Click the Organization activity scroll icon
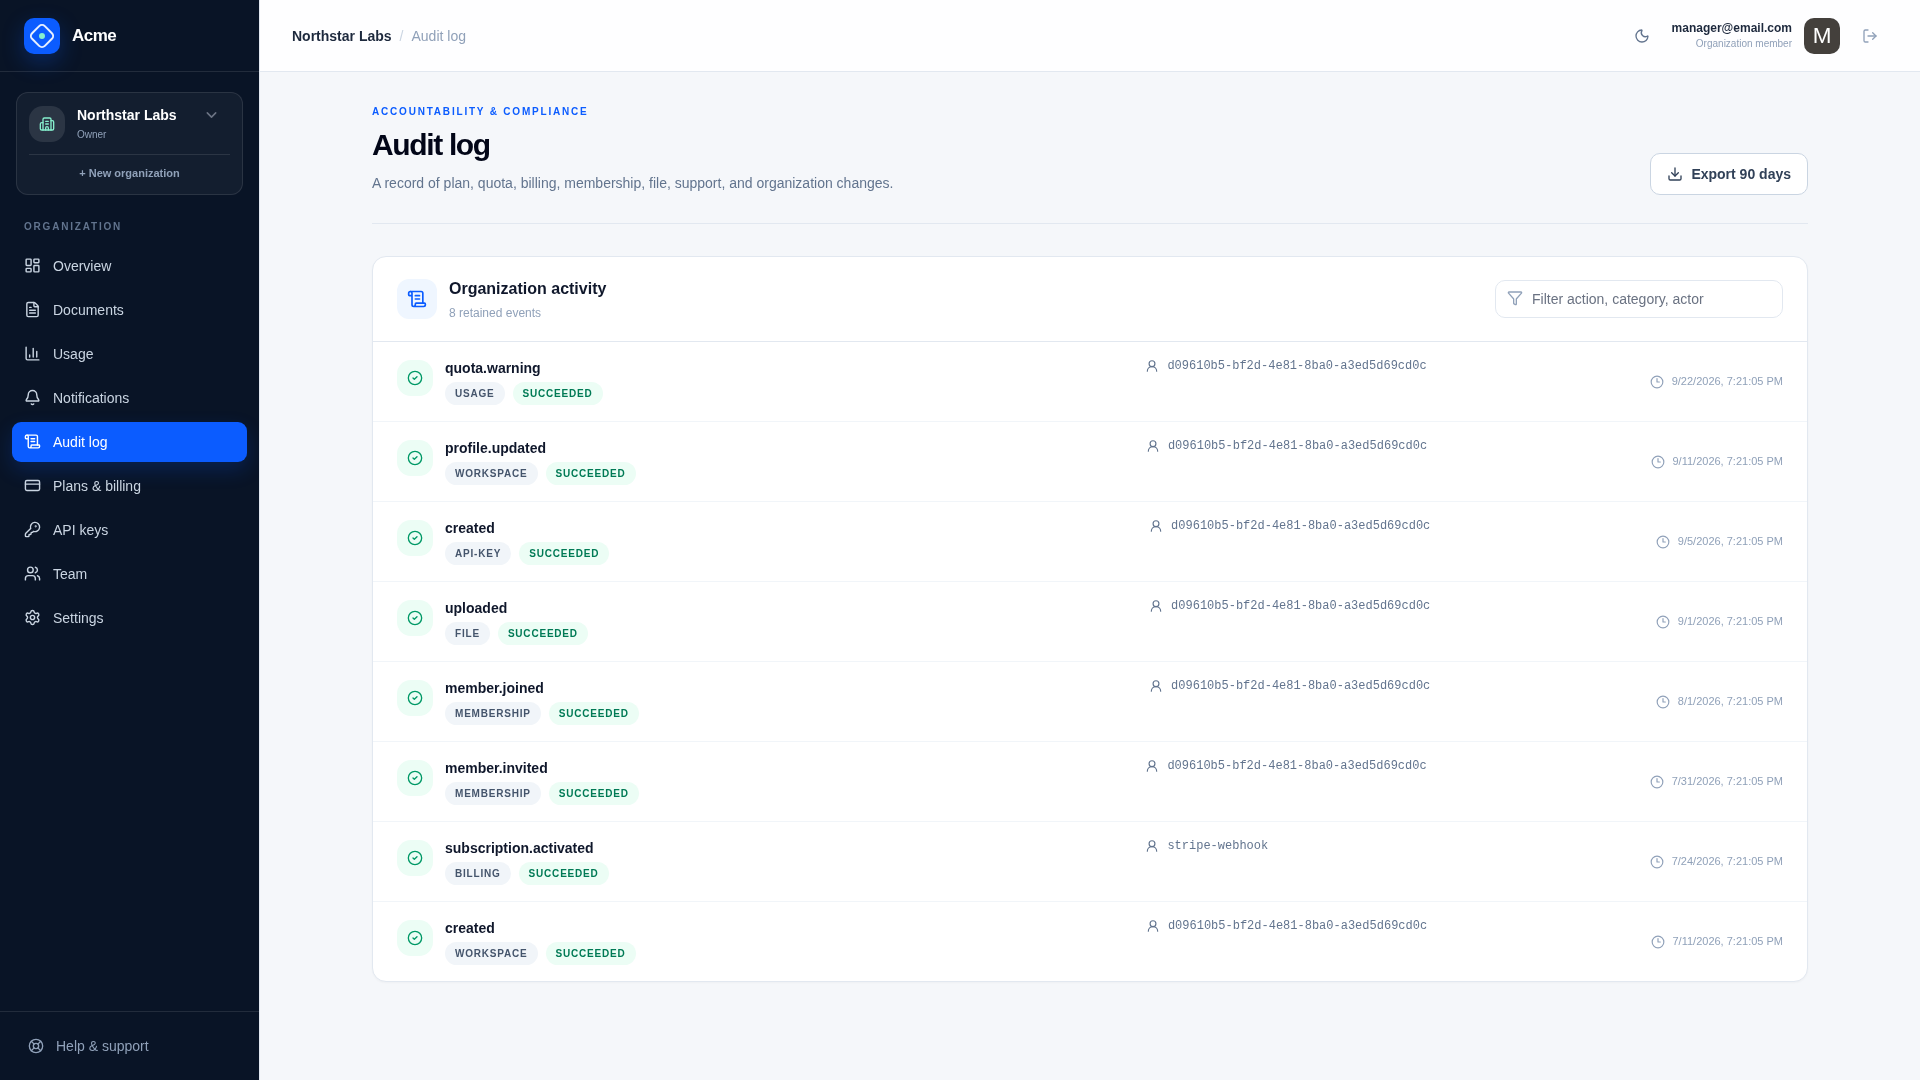 click(x=417, y=299)
